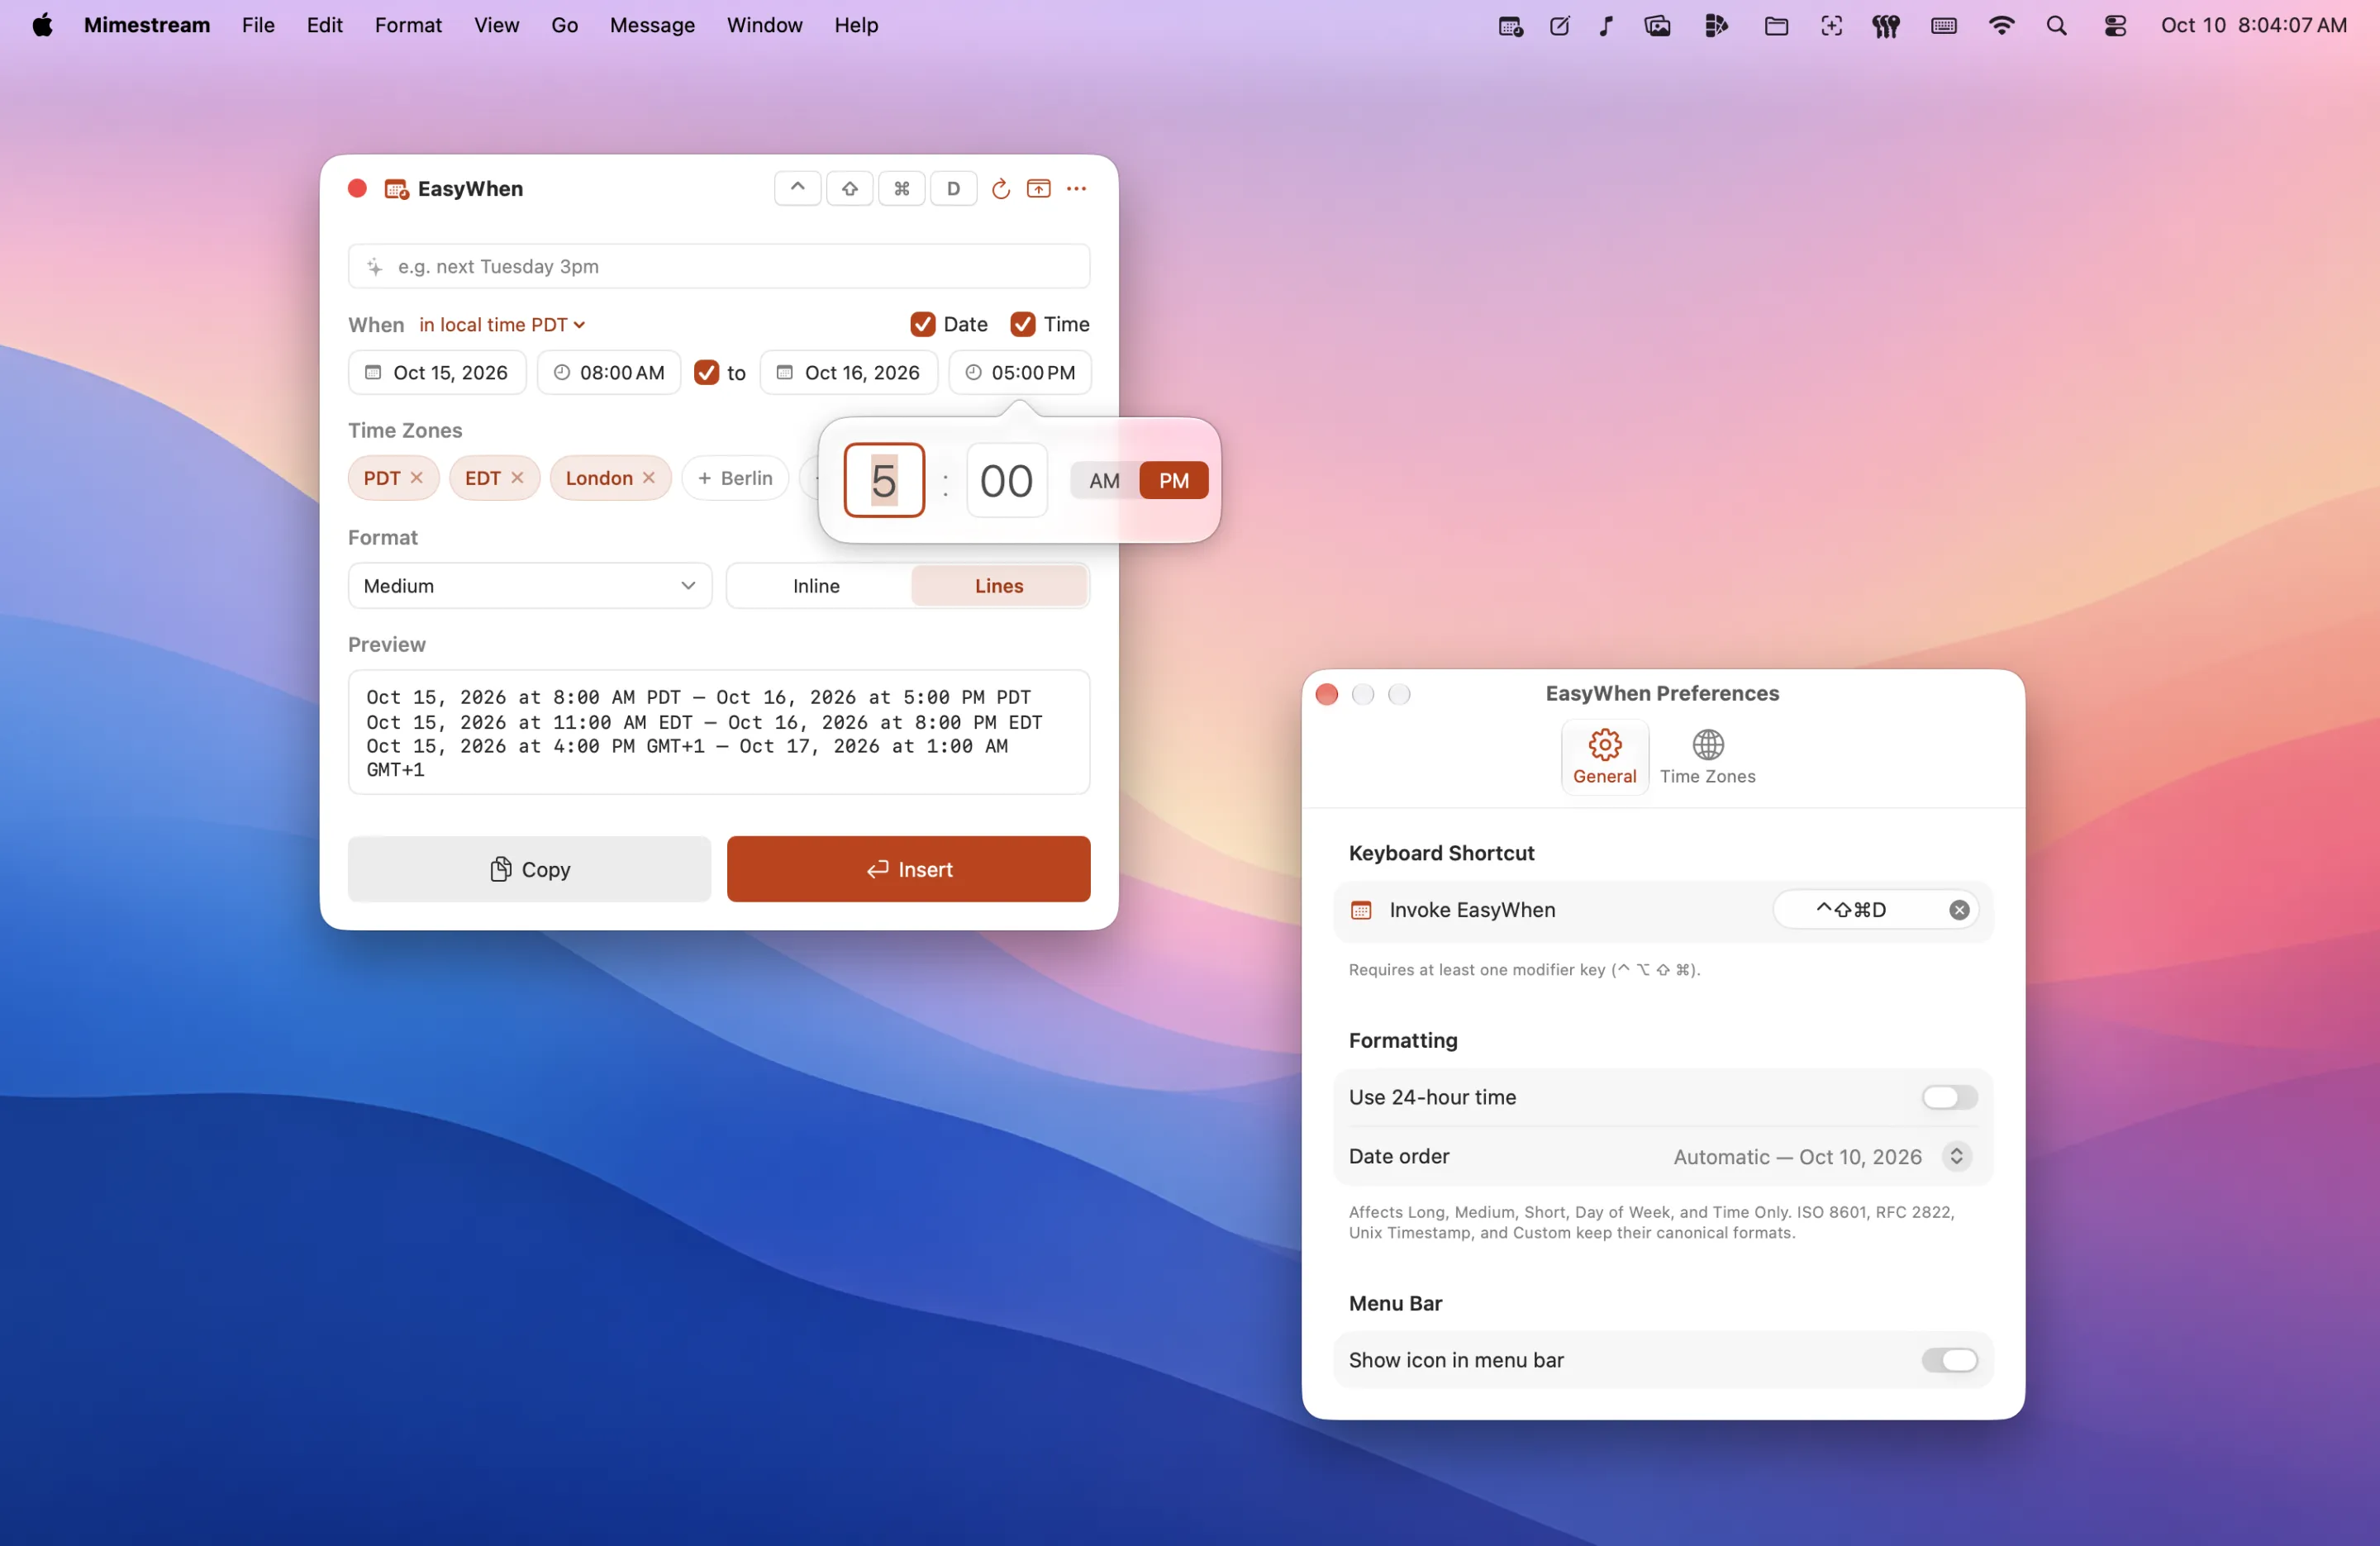Select the General preferences tab
This screenshot has height=1546, width=2380.
click(1604, 757)
